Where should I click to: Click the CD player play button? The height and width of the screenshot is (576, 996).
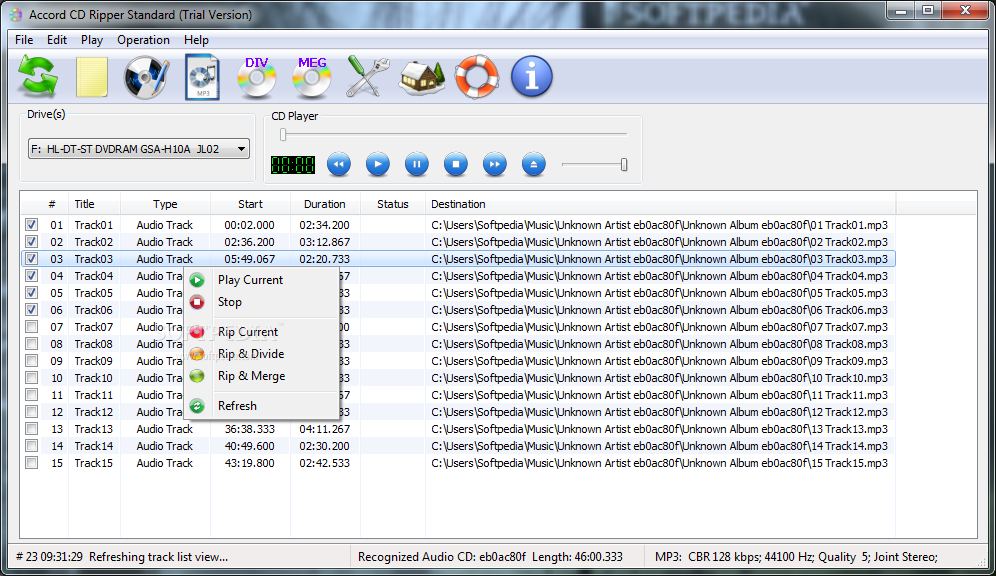[378, 164]
